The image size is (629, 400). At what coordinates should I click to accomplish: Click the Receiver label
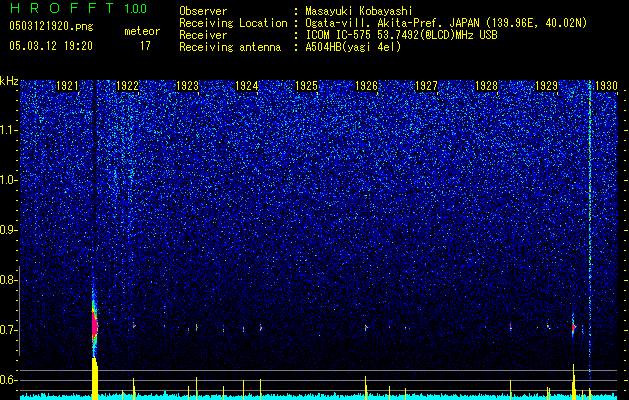pyautogui.click(x=203, y=35)
